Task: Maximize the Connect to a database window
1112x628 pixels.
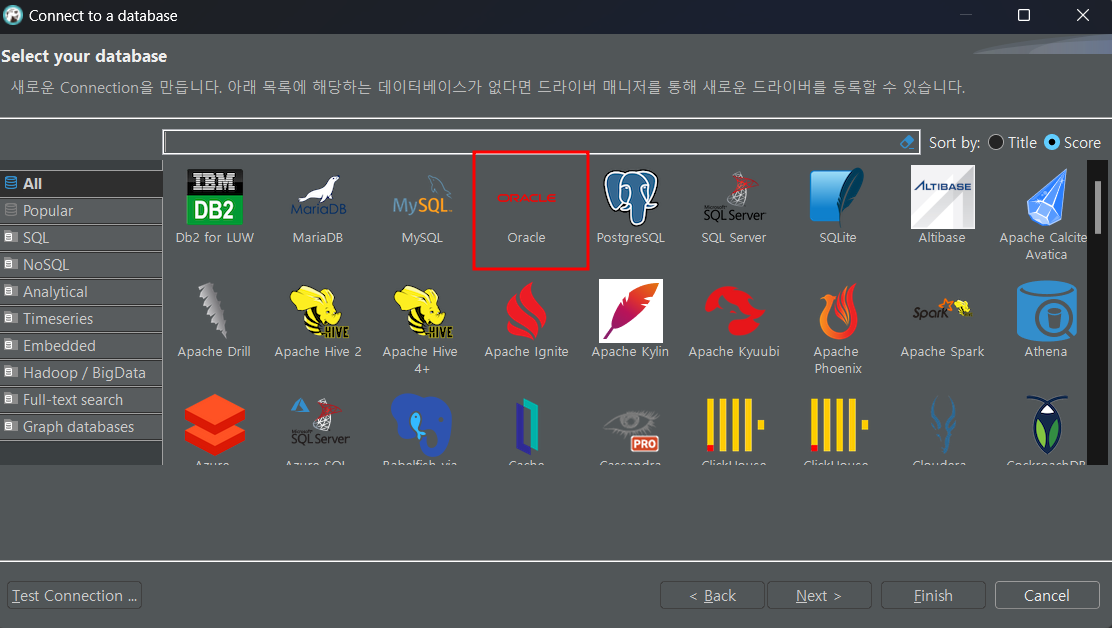Action: click(x=1023, y=15)
